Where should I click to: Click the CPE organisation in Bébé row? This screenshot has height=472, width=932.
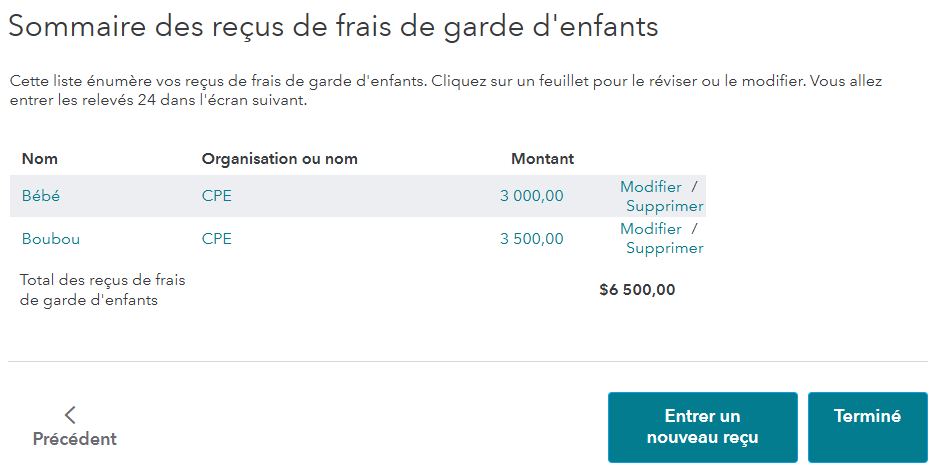pyautogui.click(x=217, y=196)
